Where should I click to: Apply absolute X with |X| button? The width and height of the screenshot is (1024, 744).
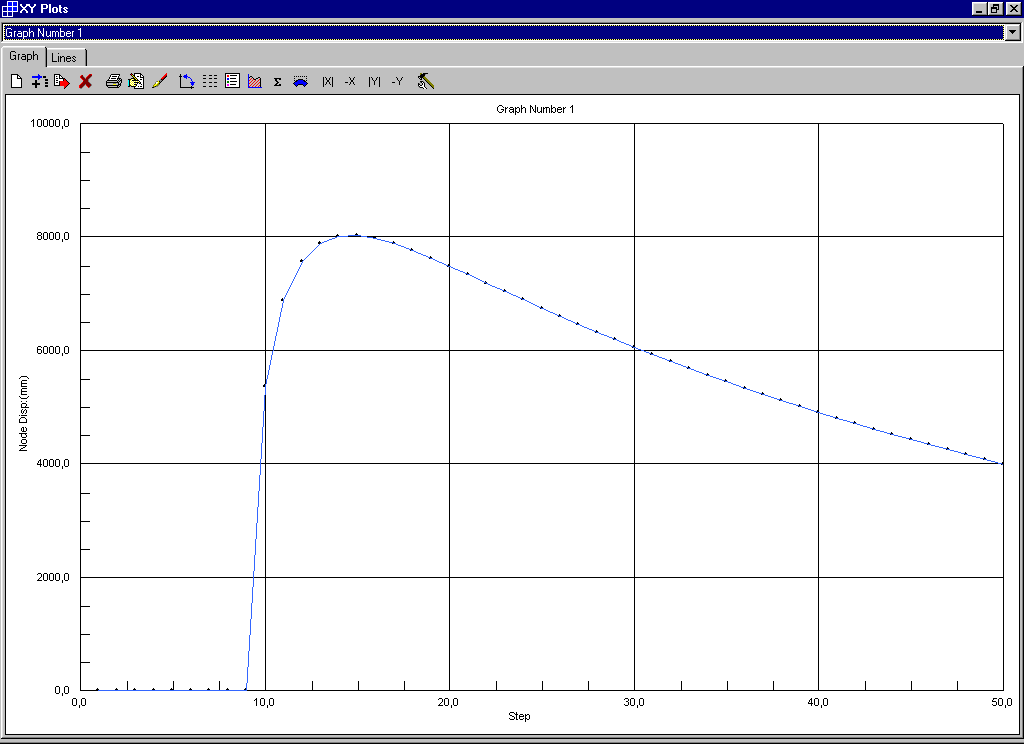328,82
